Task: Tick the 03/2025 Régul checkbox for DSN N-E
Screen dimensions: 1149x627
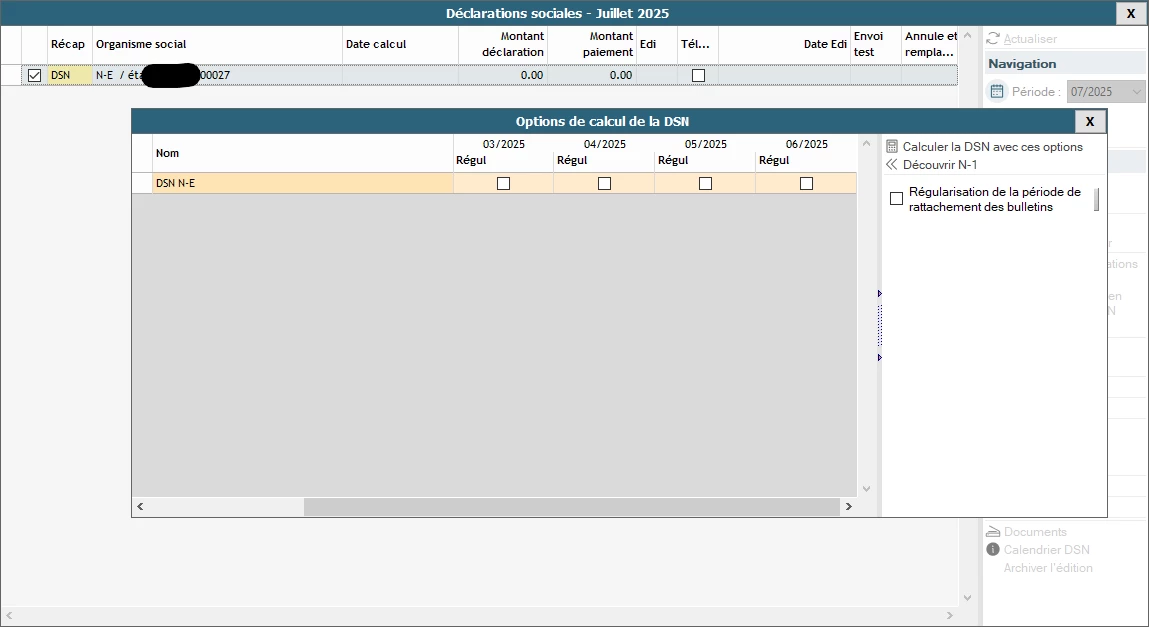Action: click(503, 183)
